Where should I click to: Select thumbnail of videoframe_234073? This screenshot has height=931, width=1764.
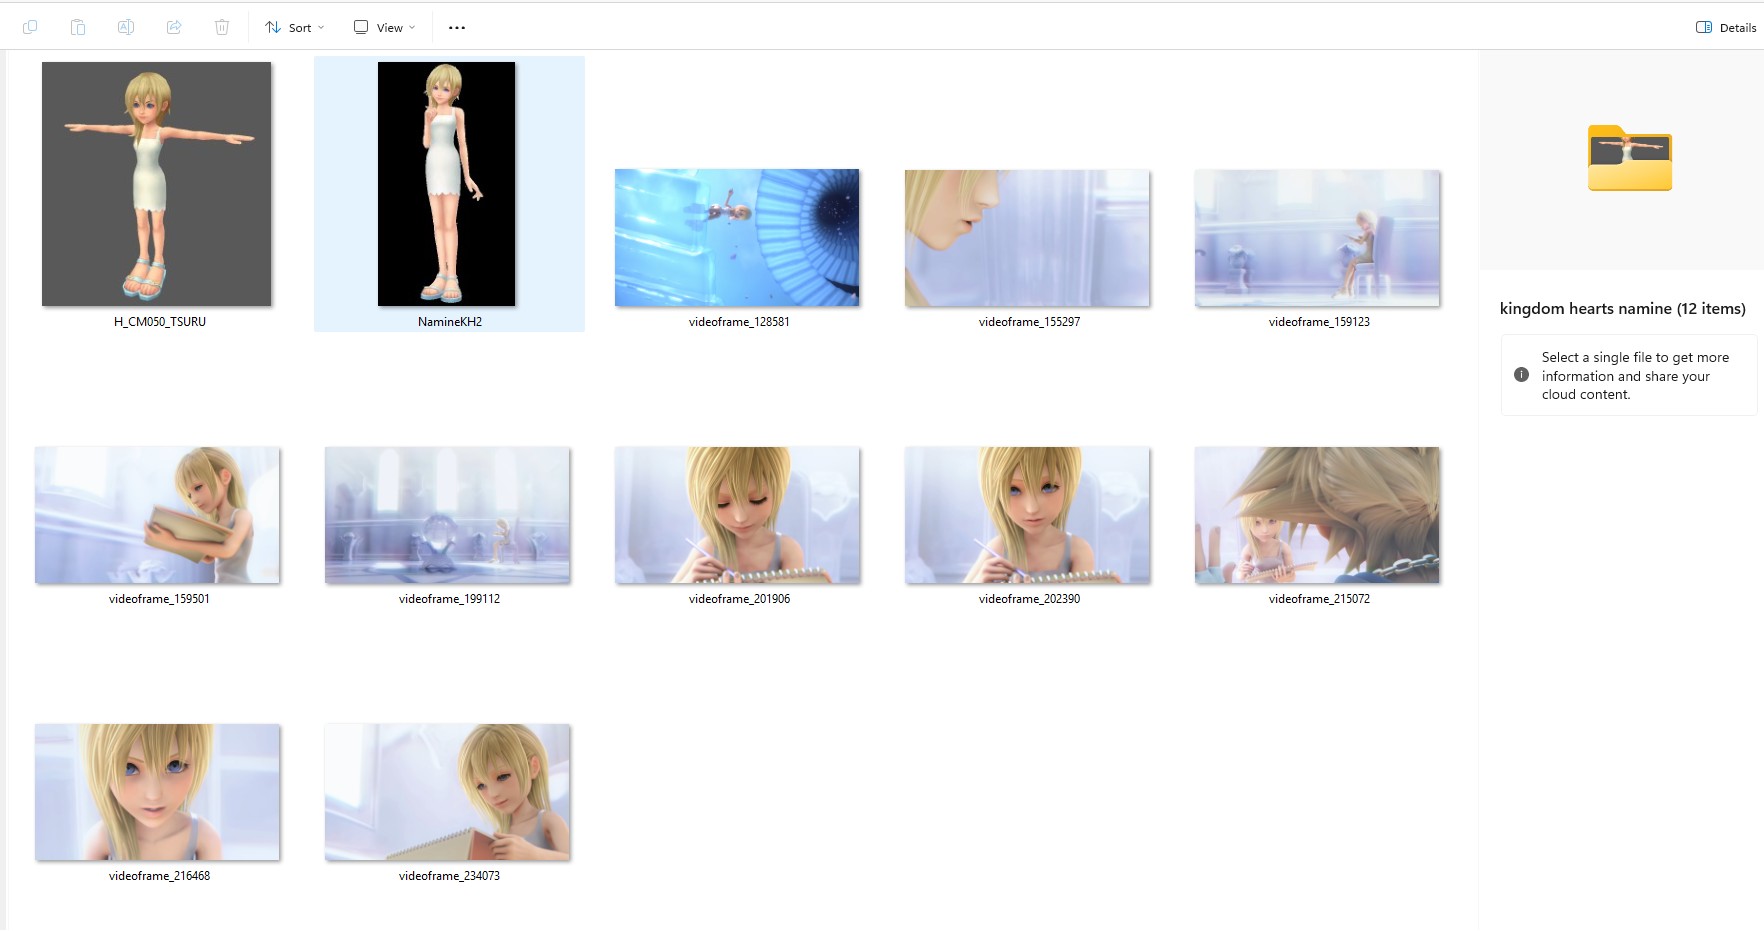point(447,792)
